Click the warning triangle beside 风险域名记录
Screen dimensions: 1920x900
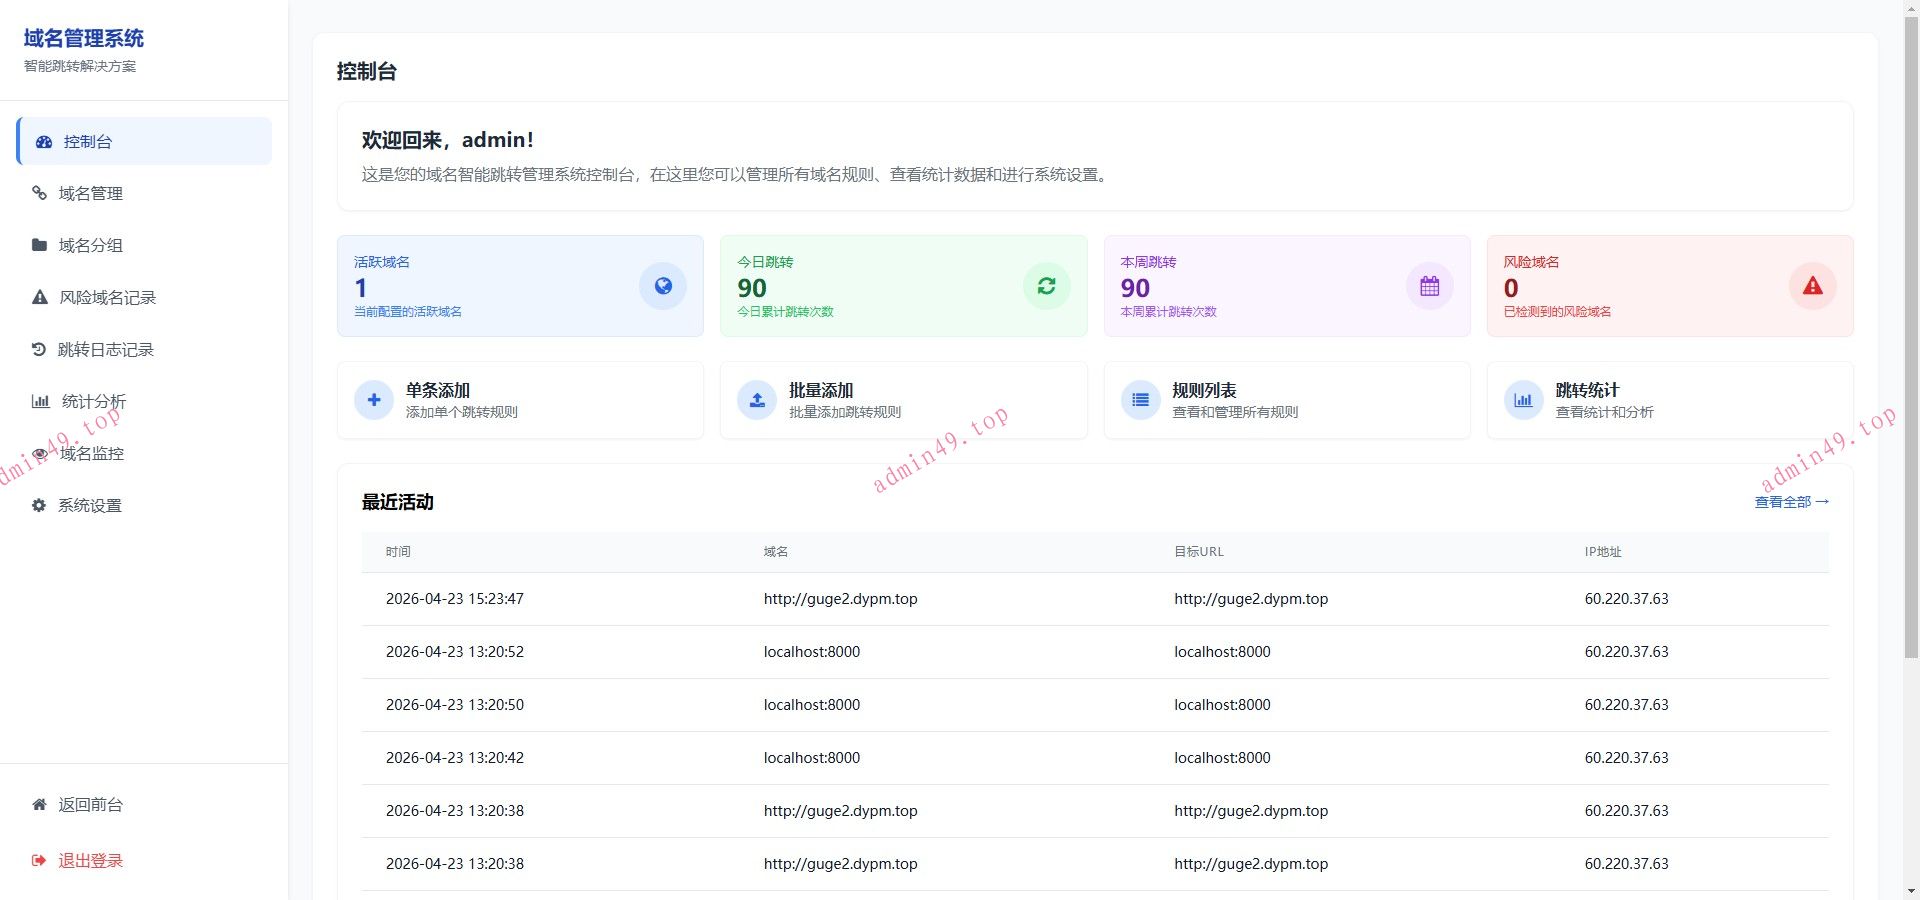(40, 297)
